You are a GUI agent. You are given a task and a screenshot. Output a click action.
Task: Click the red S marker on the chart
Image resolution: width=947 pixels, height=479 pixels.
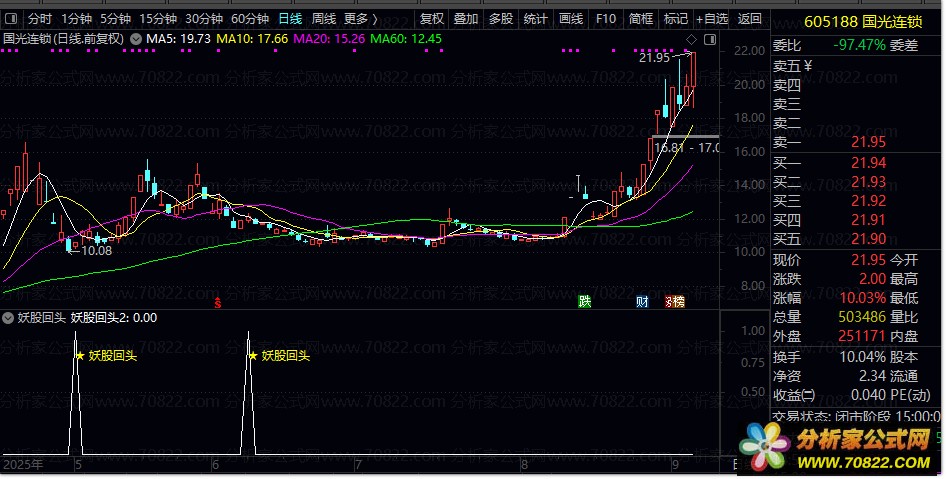217,302
